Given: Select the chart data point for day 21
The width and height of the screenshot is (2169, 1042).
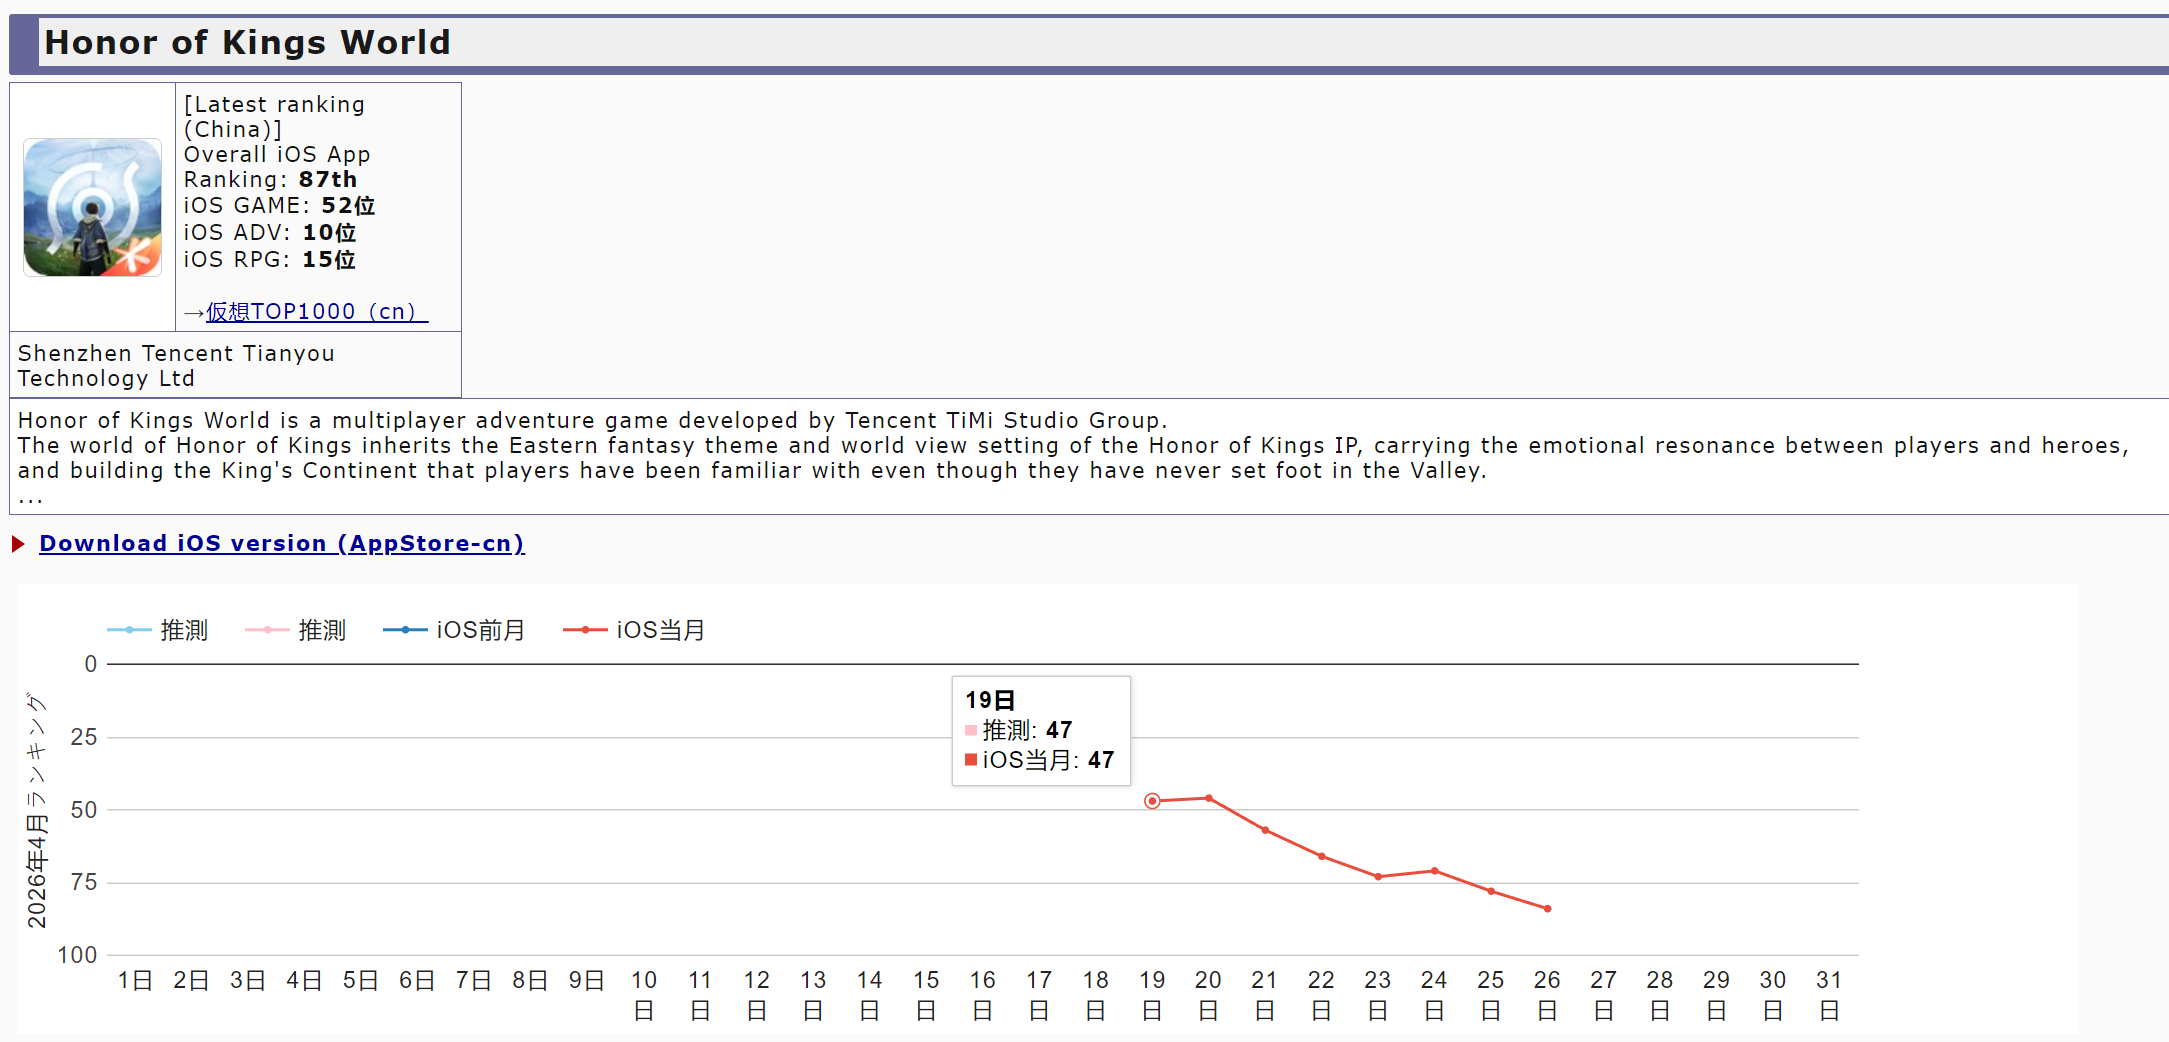Looking at the screenshot, I should [x=1265, y=830].
